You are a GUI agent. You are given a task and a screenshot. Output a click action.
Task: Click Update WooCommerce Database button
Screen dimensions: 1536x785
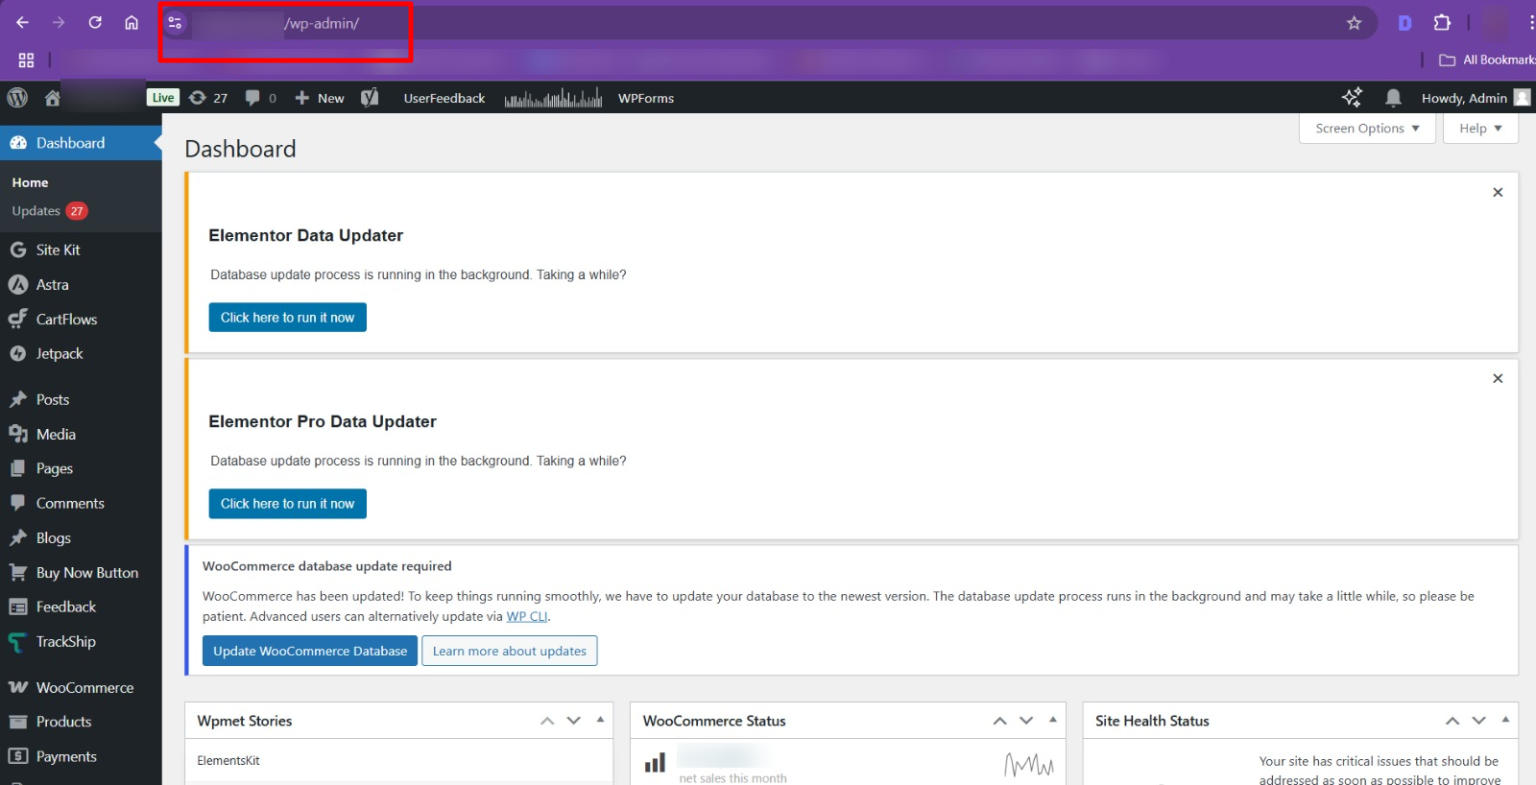coord(310,650)
